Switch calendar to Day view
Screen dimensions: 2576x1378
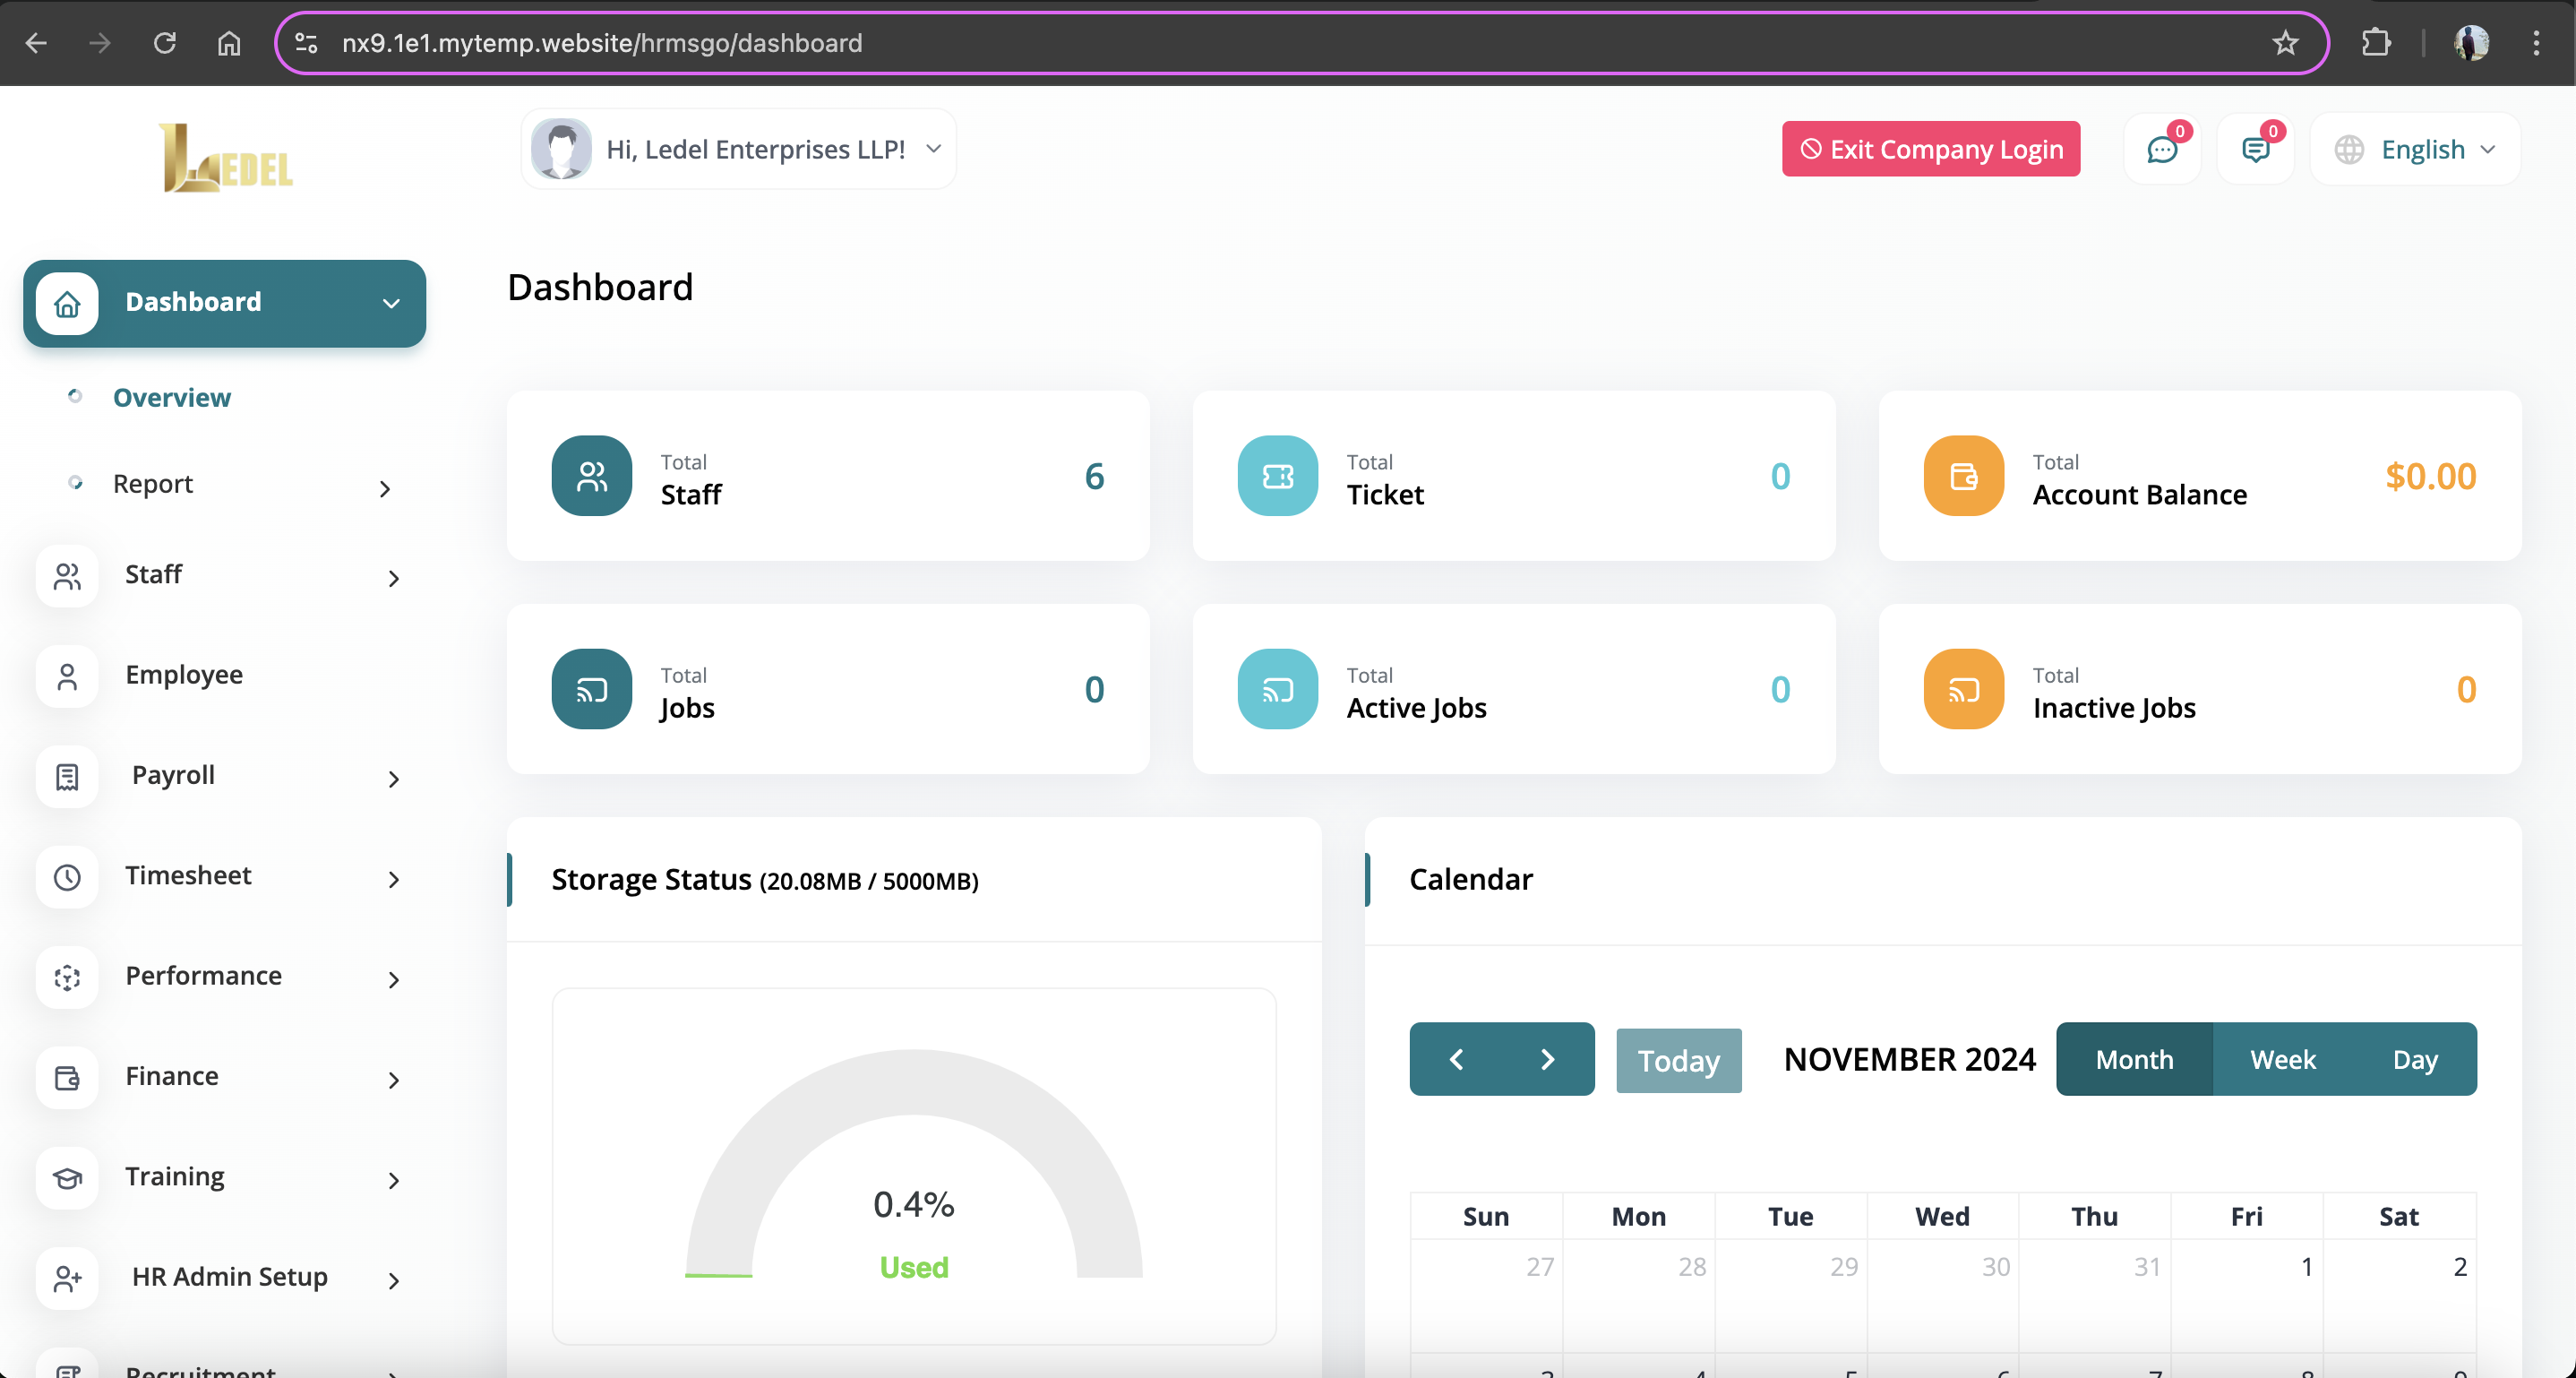tap(2415, 1059)
